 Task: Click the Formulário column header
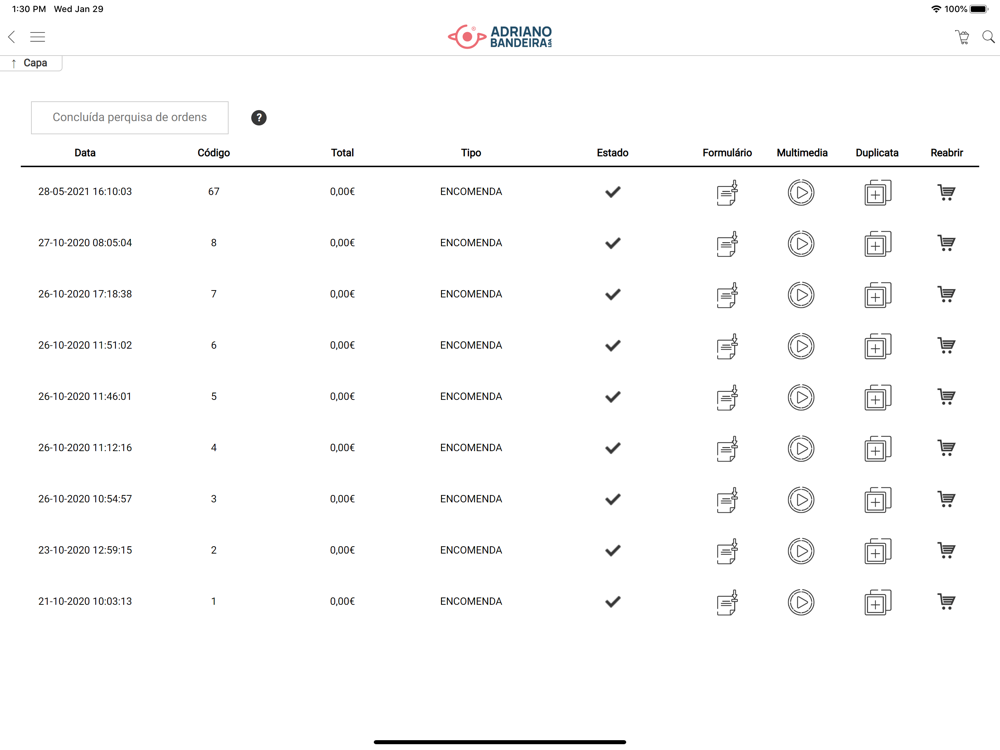(727, 153)
